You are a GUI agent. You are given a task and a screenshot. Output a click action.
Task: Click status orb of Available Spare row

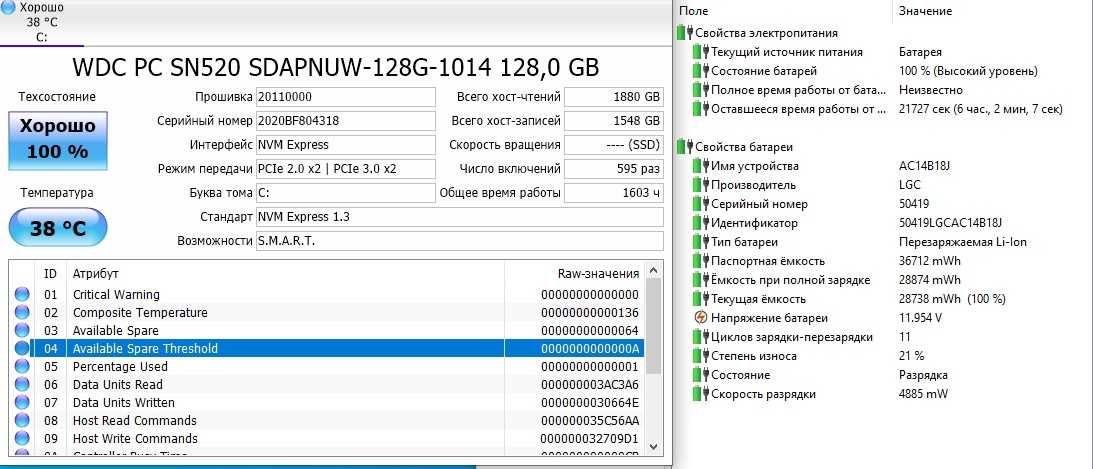click(x=22, y=331)
